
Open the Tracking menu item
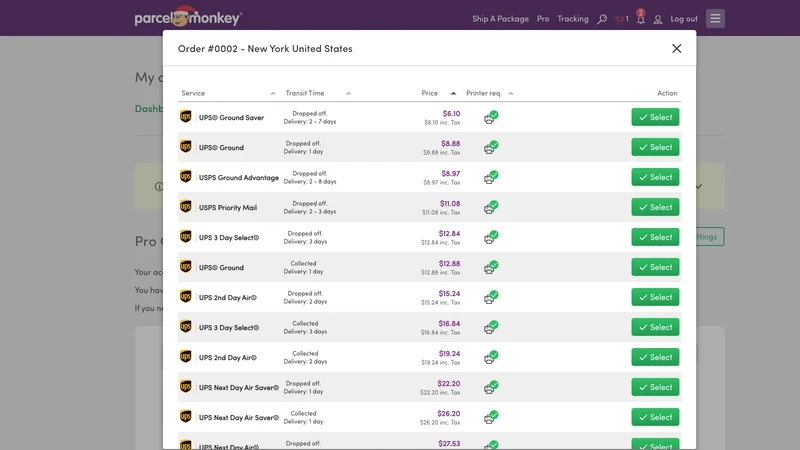[x=572, y=19]
